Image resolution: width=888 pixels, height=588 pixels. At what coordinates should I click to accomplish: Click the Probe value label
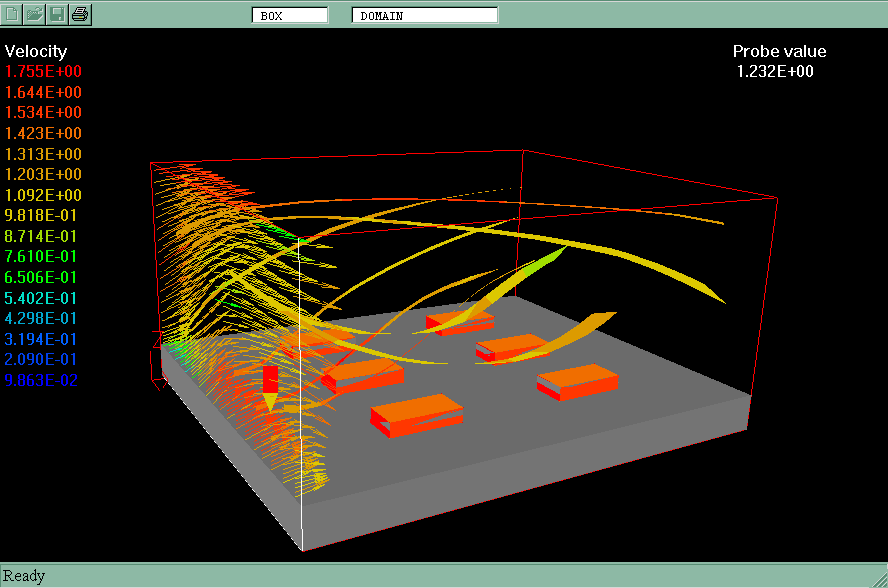point(779,52)
